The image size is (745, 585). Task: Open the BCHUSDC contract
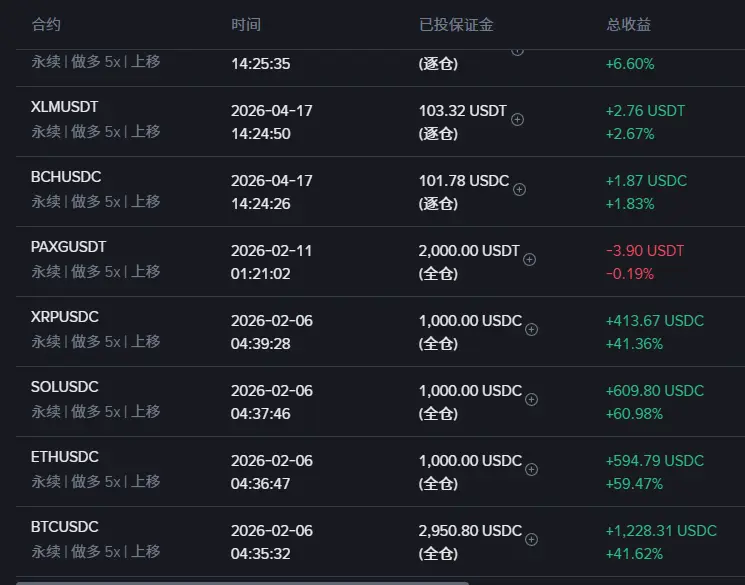(x=66, y=177)
